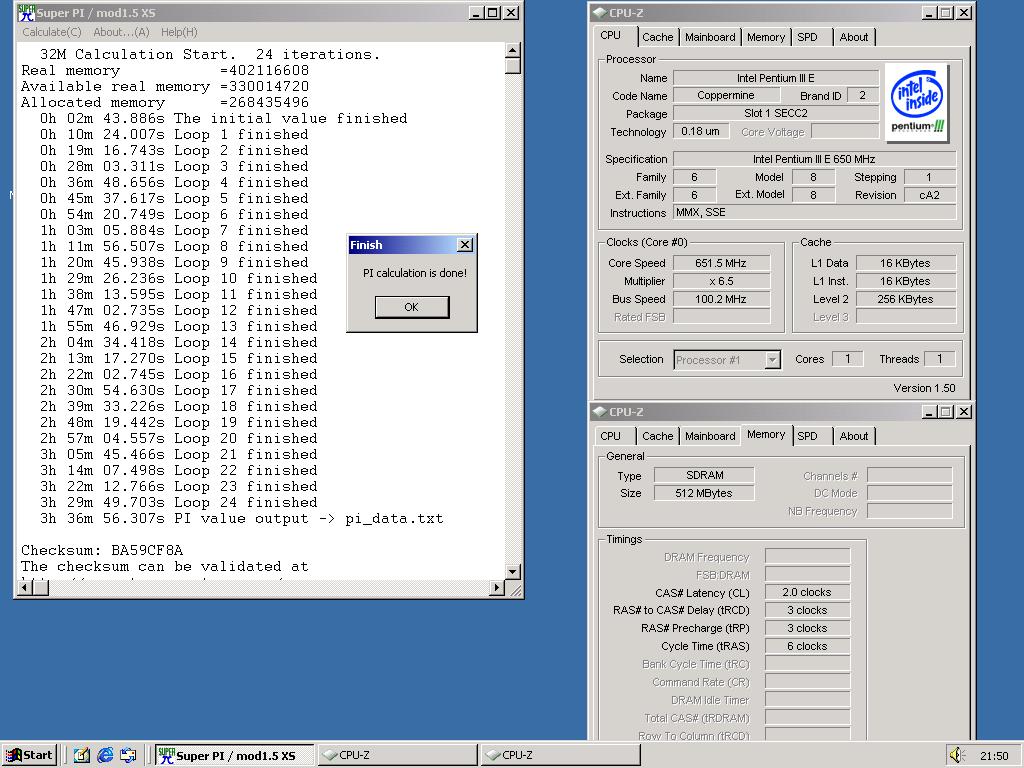Image resolution: width=1024 pixels, height=768 pixels.
Task: Click the Code Name field Coppermine
Action: click(725, 95)
